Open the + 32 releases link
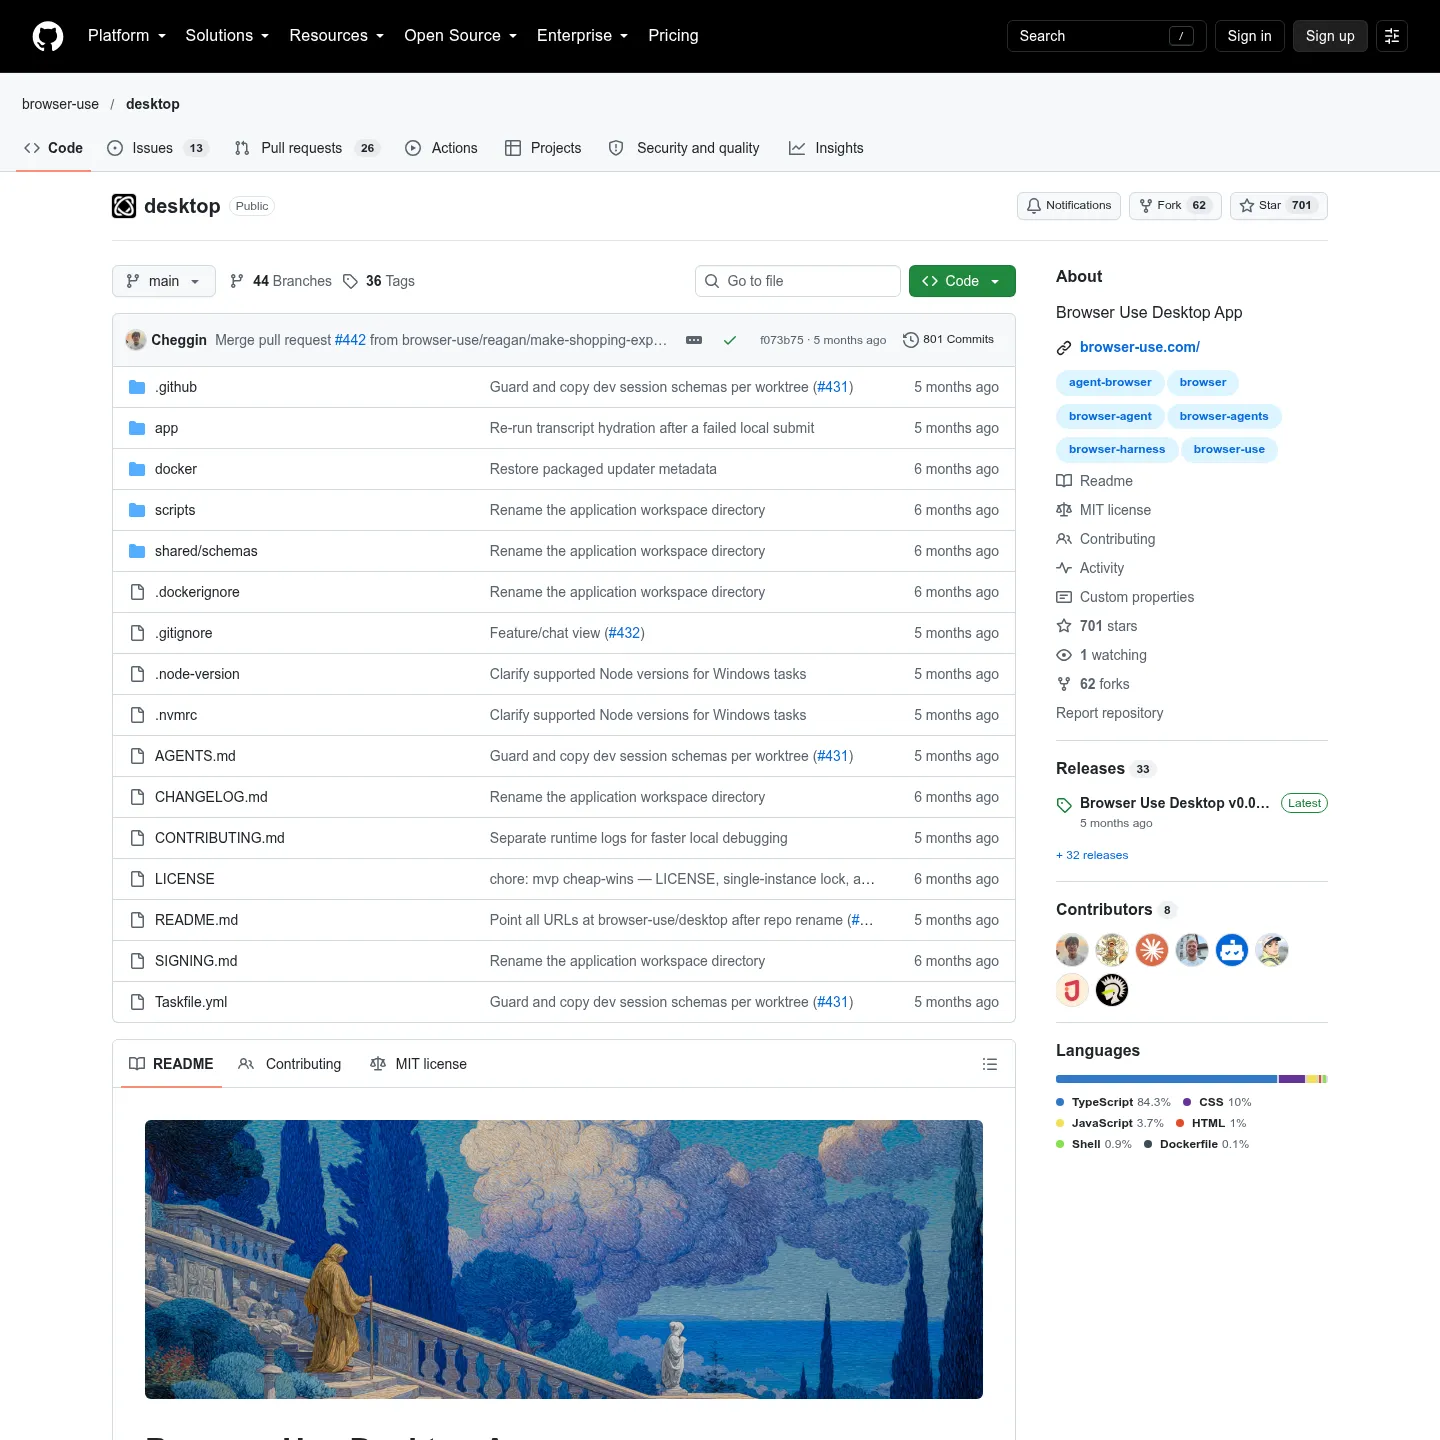This screenshot has width=1440, height=1440. (x=1092, y=855)
